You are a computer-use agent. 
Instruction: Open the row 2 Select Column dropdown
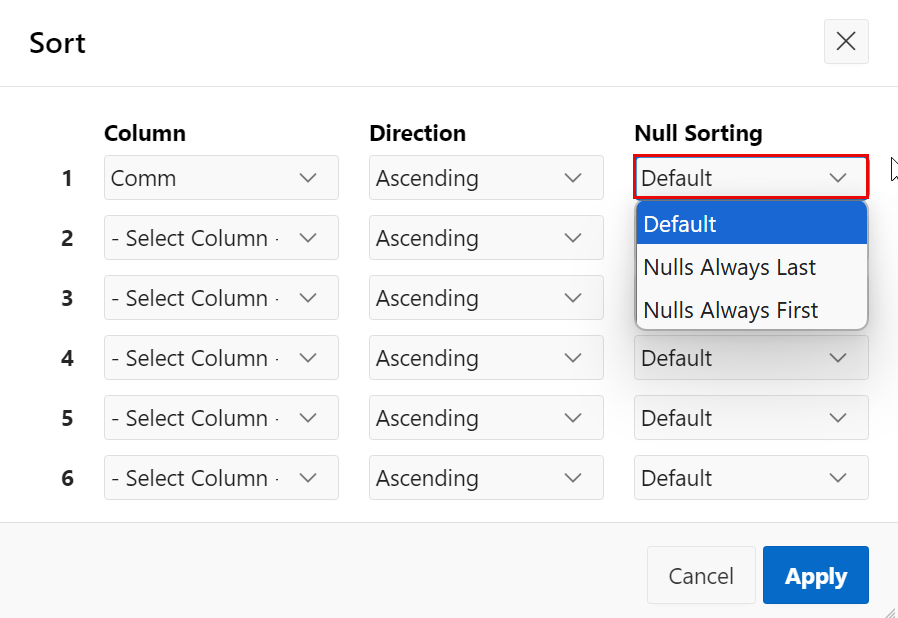click(x=221, y=238)
